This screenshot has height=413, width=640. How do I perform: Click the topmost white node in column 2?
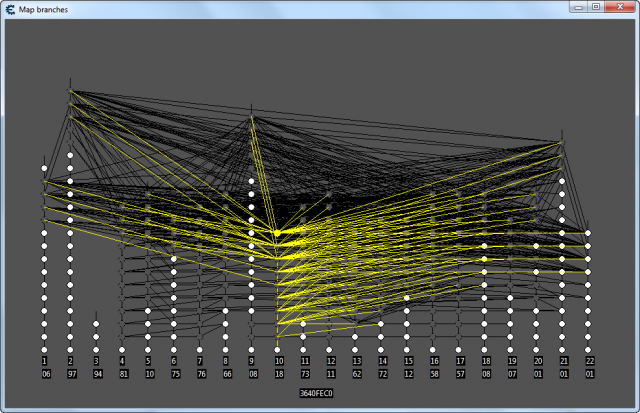pos(70,155)
